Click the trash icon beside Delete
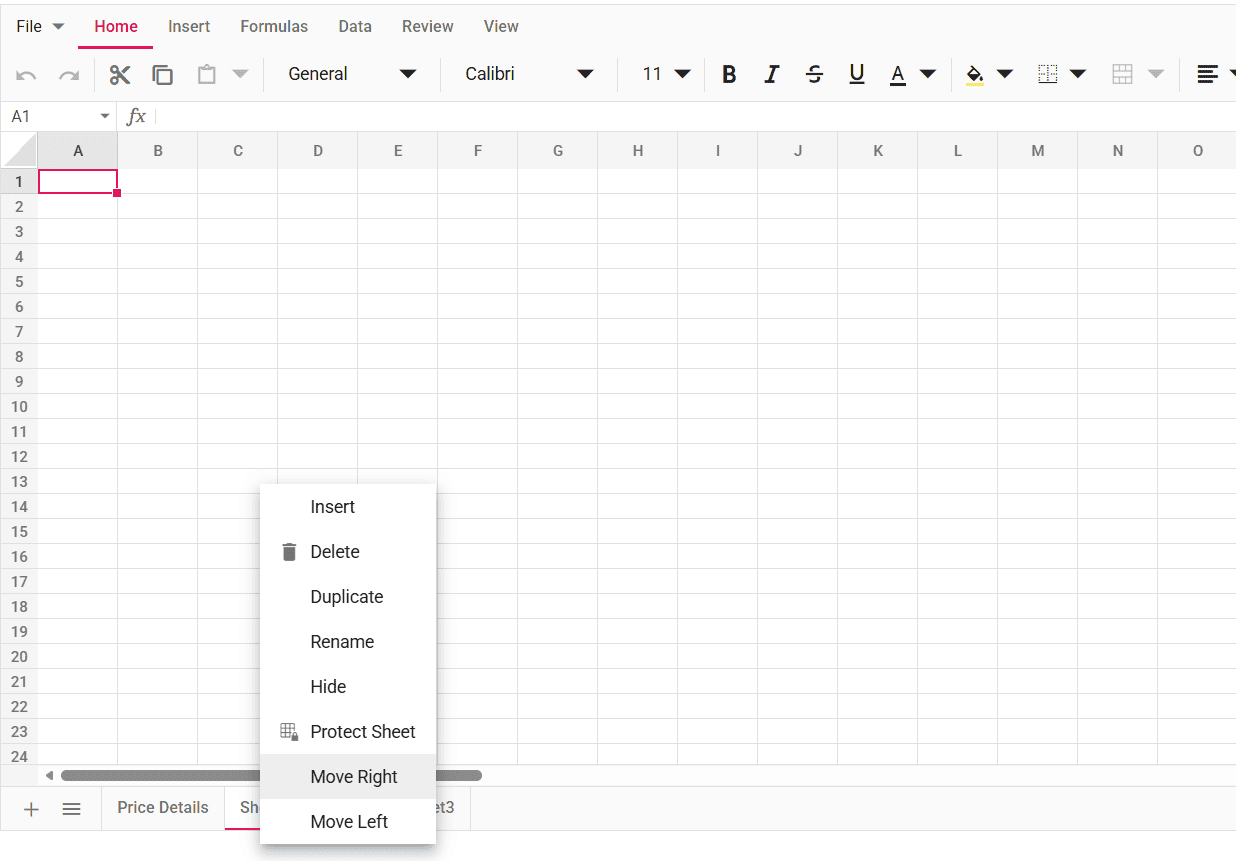This screenshot has width=1236, height=861. coord(289,552)
